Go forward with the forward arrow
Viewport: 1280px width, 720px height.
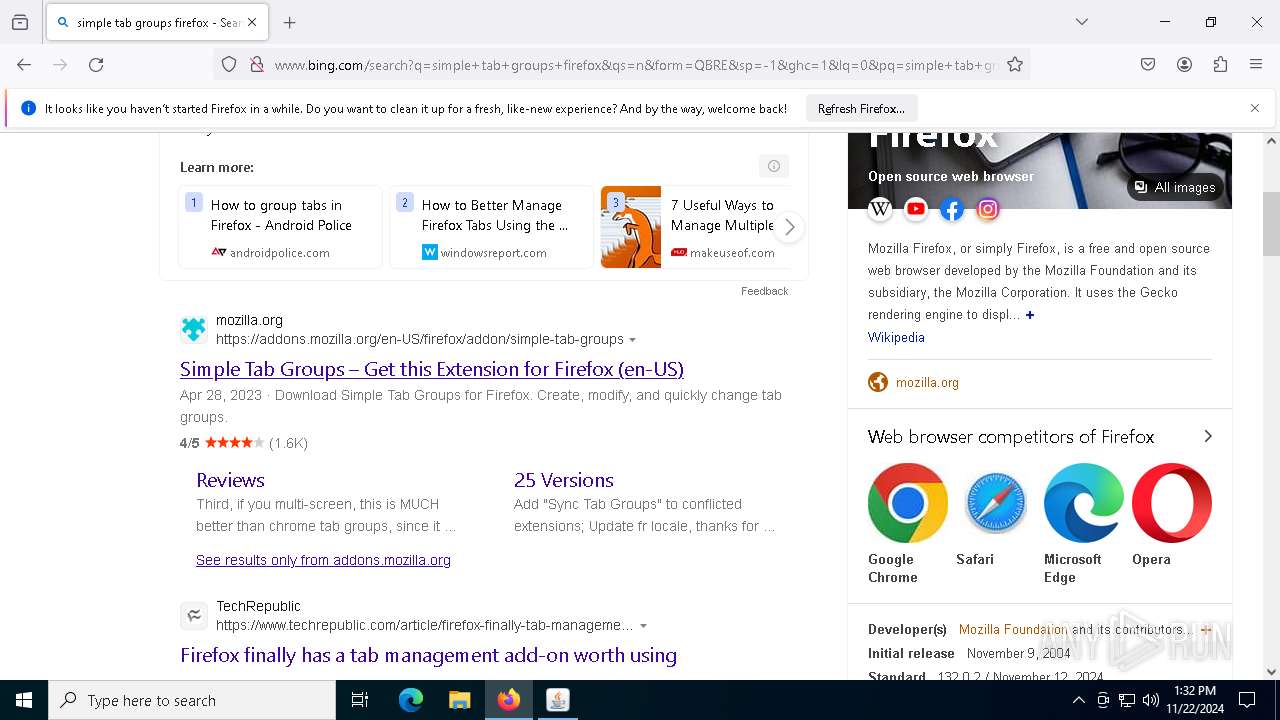click(60, 65)
